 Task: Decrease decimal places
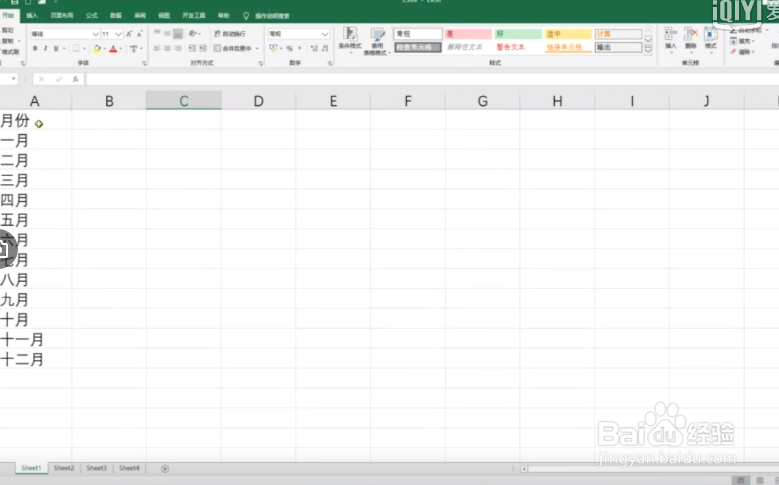click(324, 48)
